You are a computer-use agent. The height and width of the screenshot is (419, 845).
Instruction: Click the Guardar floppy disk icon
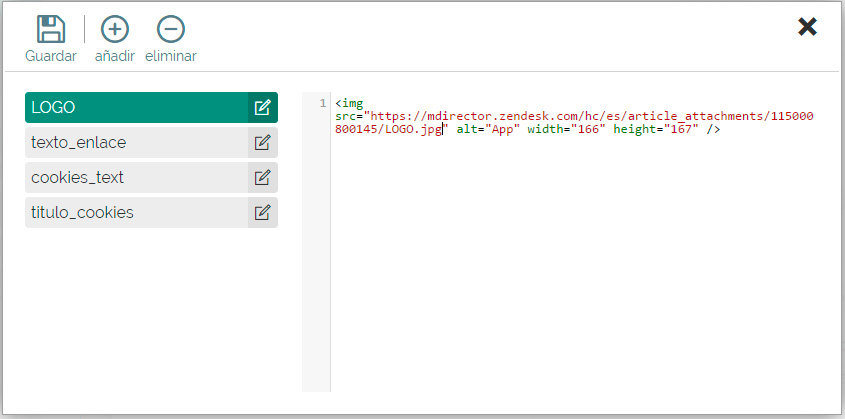tap(50, 29)
